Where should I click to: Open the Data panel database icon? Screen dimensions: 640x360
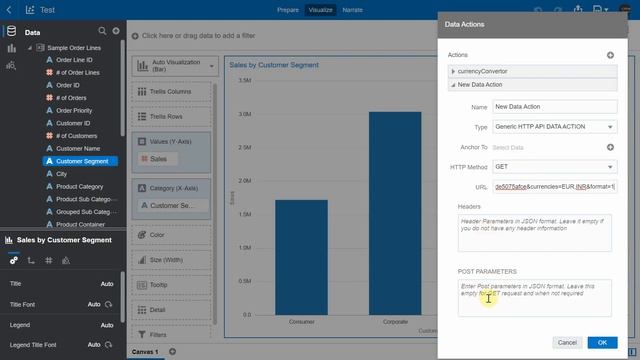coord(11,31)
